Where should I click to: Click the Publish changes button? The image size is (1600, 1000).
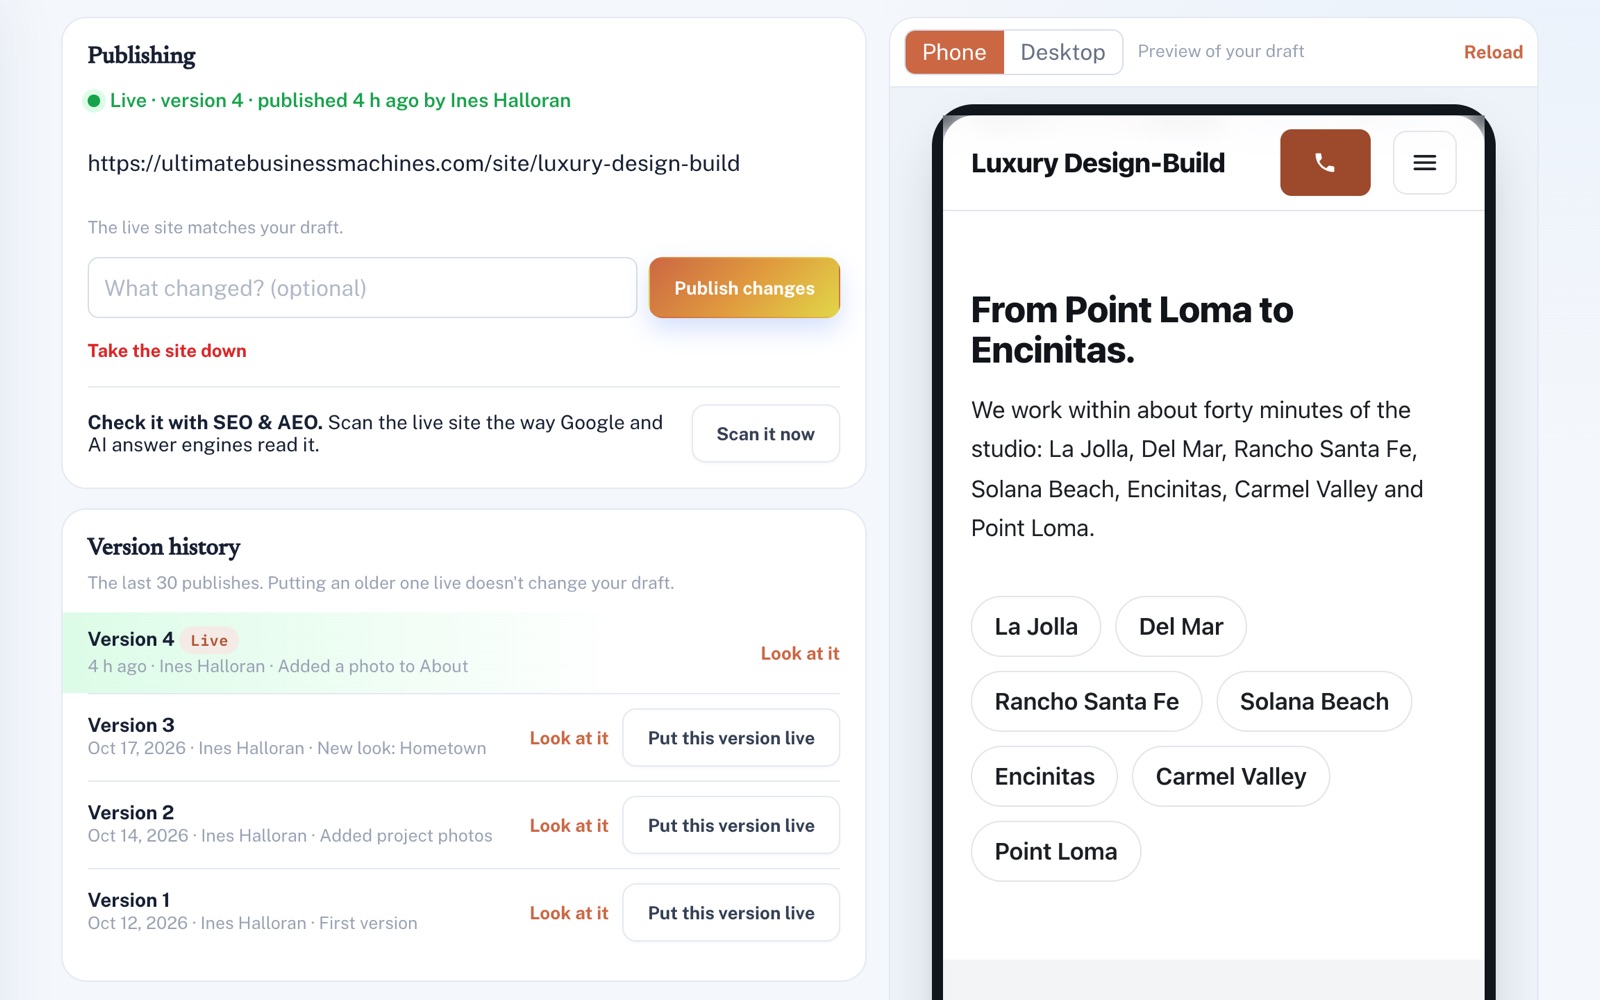coord(744,288)
